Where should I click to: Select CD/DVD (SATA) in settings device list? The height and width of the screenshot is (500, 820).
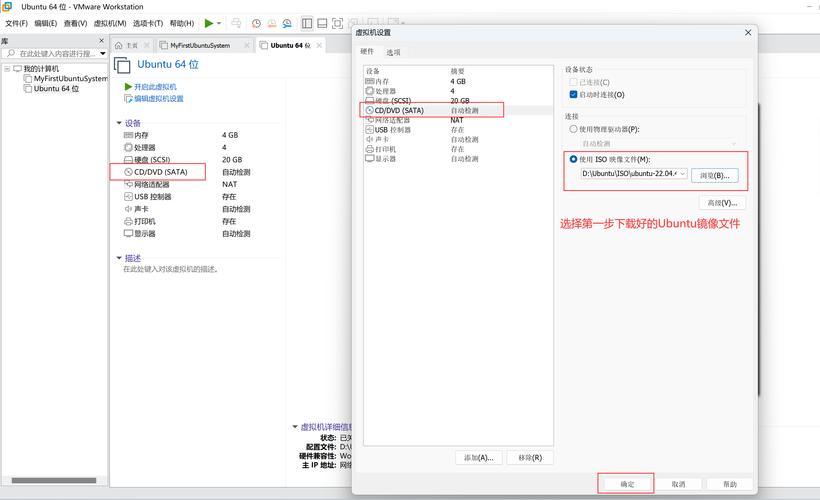click(x=458, y=110)
